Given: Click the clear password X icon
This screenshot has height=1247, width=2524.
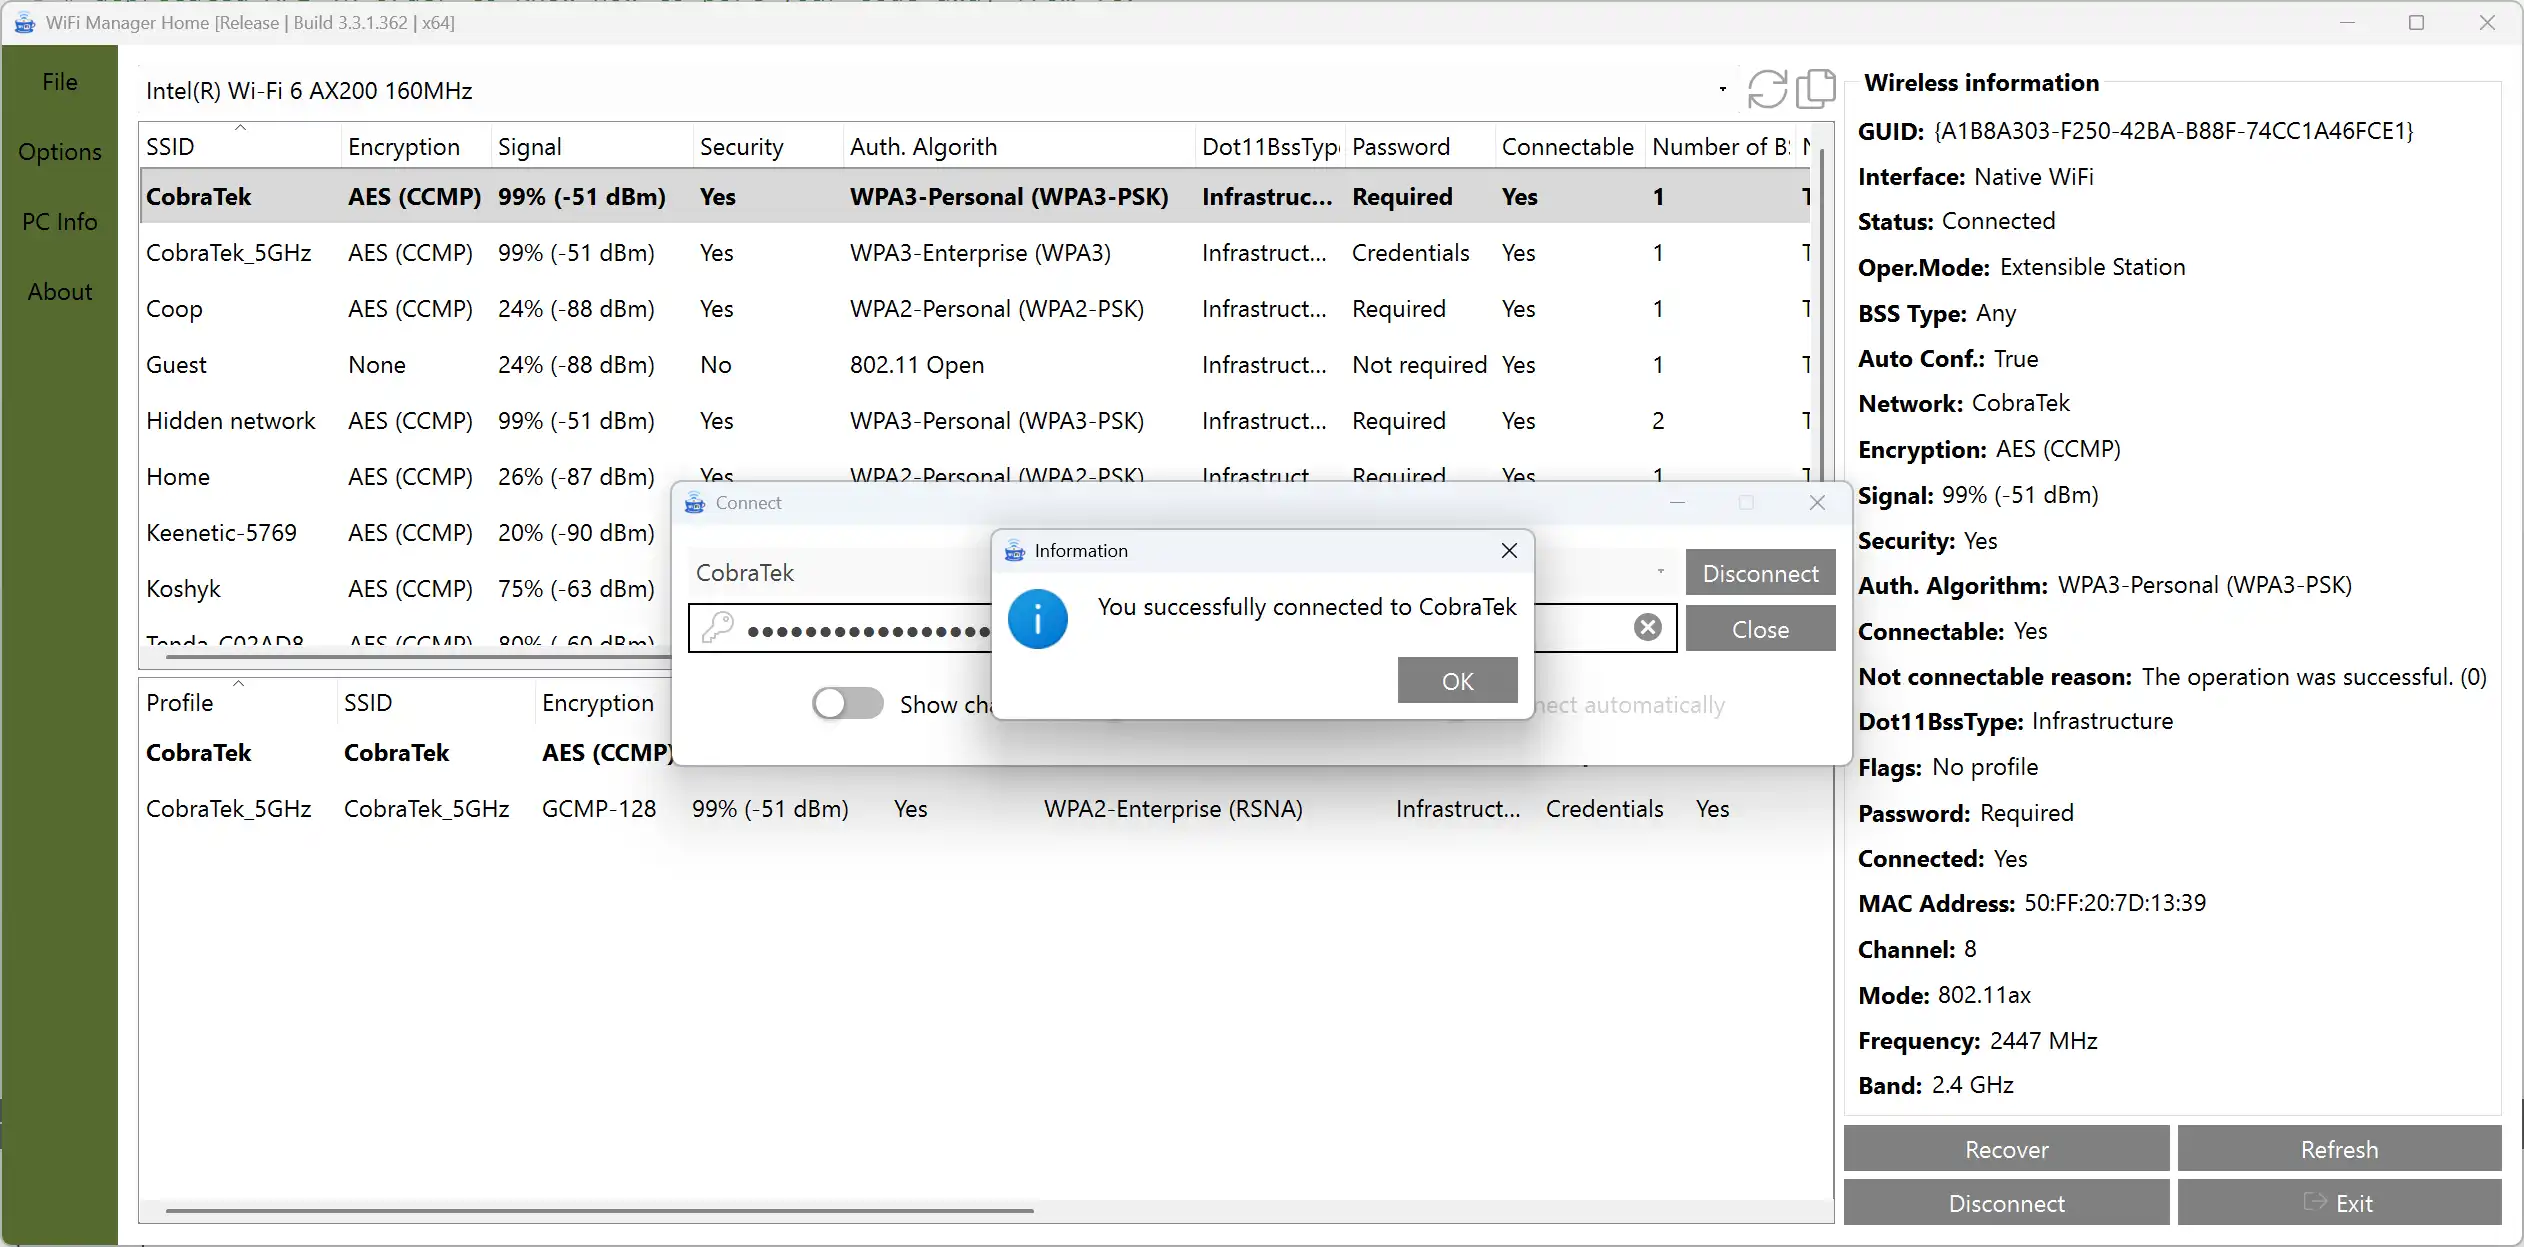Looking at the screenshot, I should pos(1647,627).
